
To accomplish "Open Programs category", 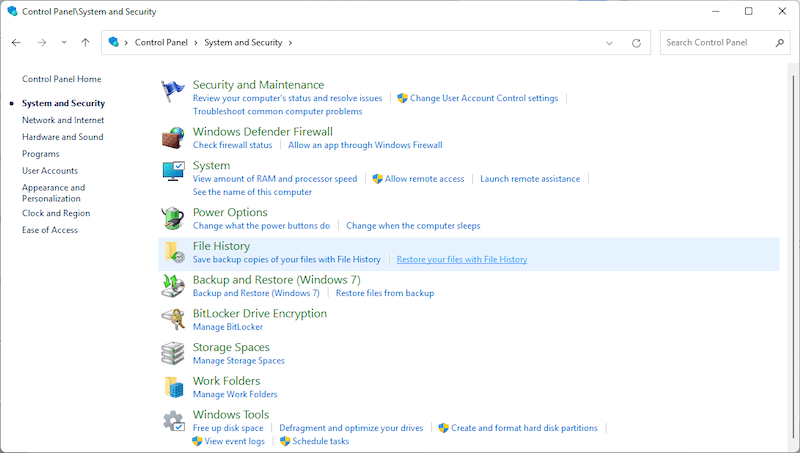I will coord(40,154).
